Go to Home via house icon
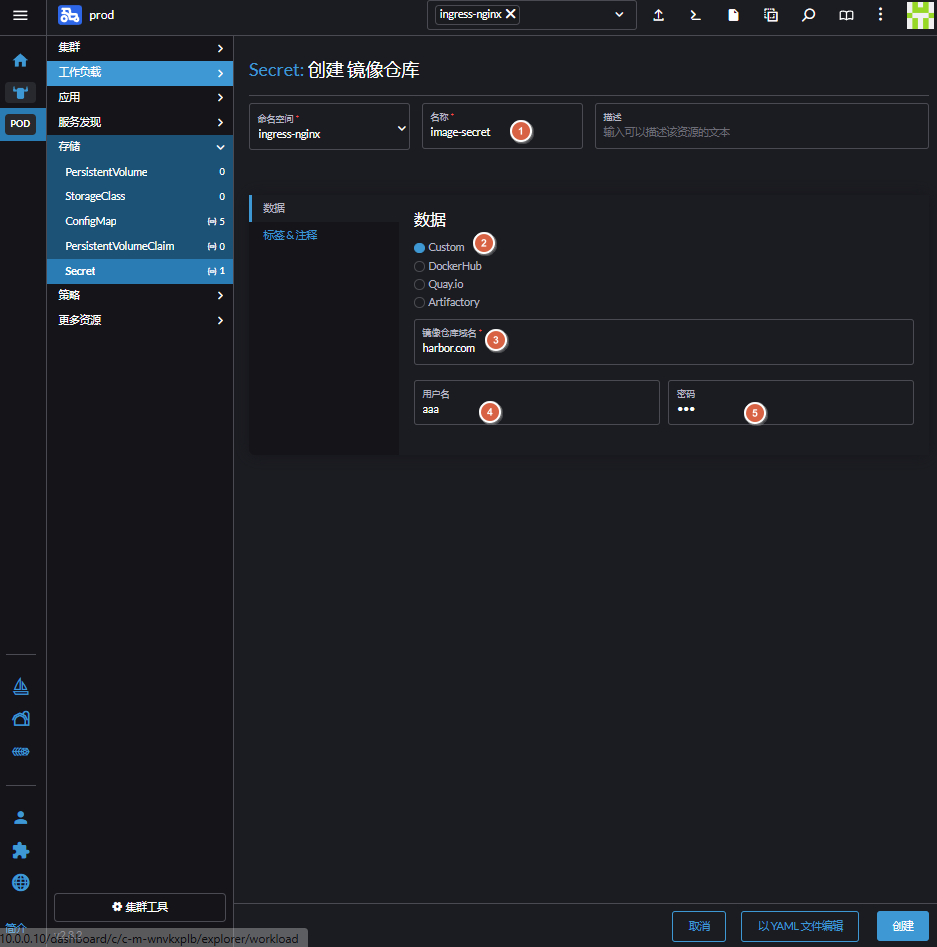 (x=21, y=60)
